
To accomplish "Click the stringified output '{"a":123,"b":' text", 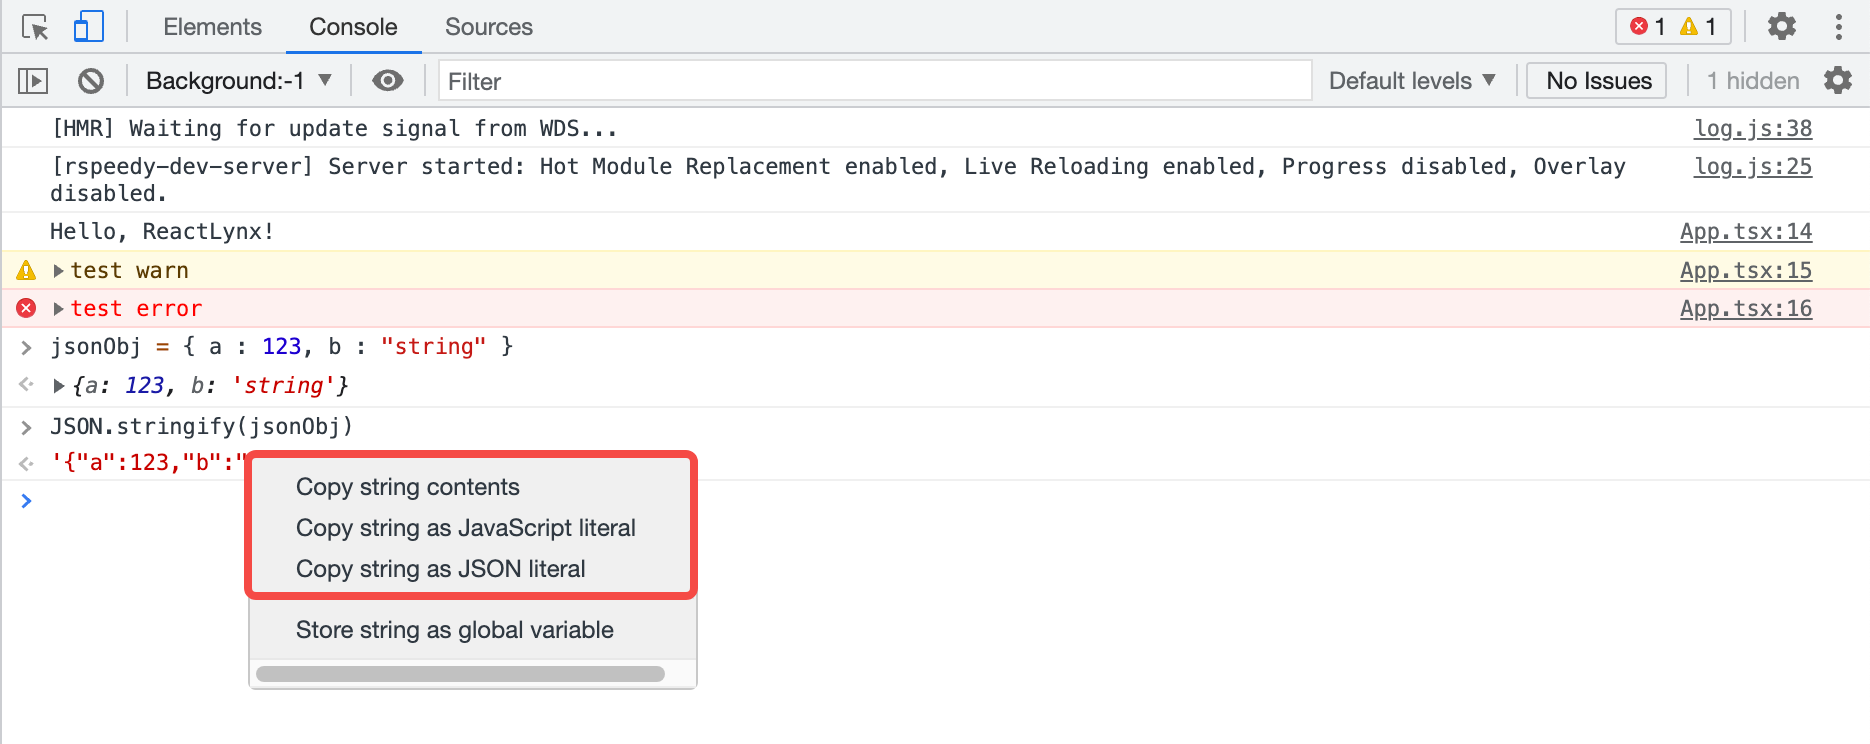I will 148,463.
